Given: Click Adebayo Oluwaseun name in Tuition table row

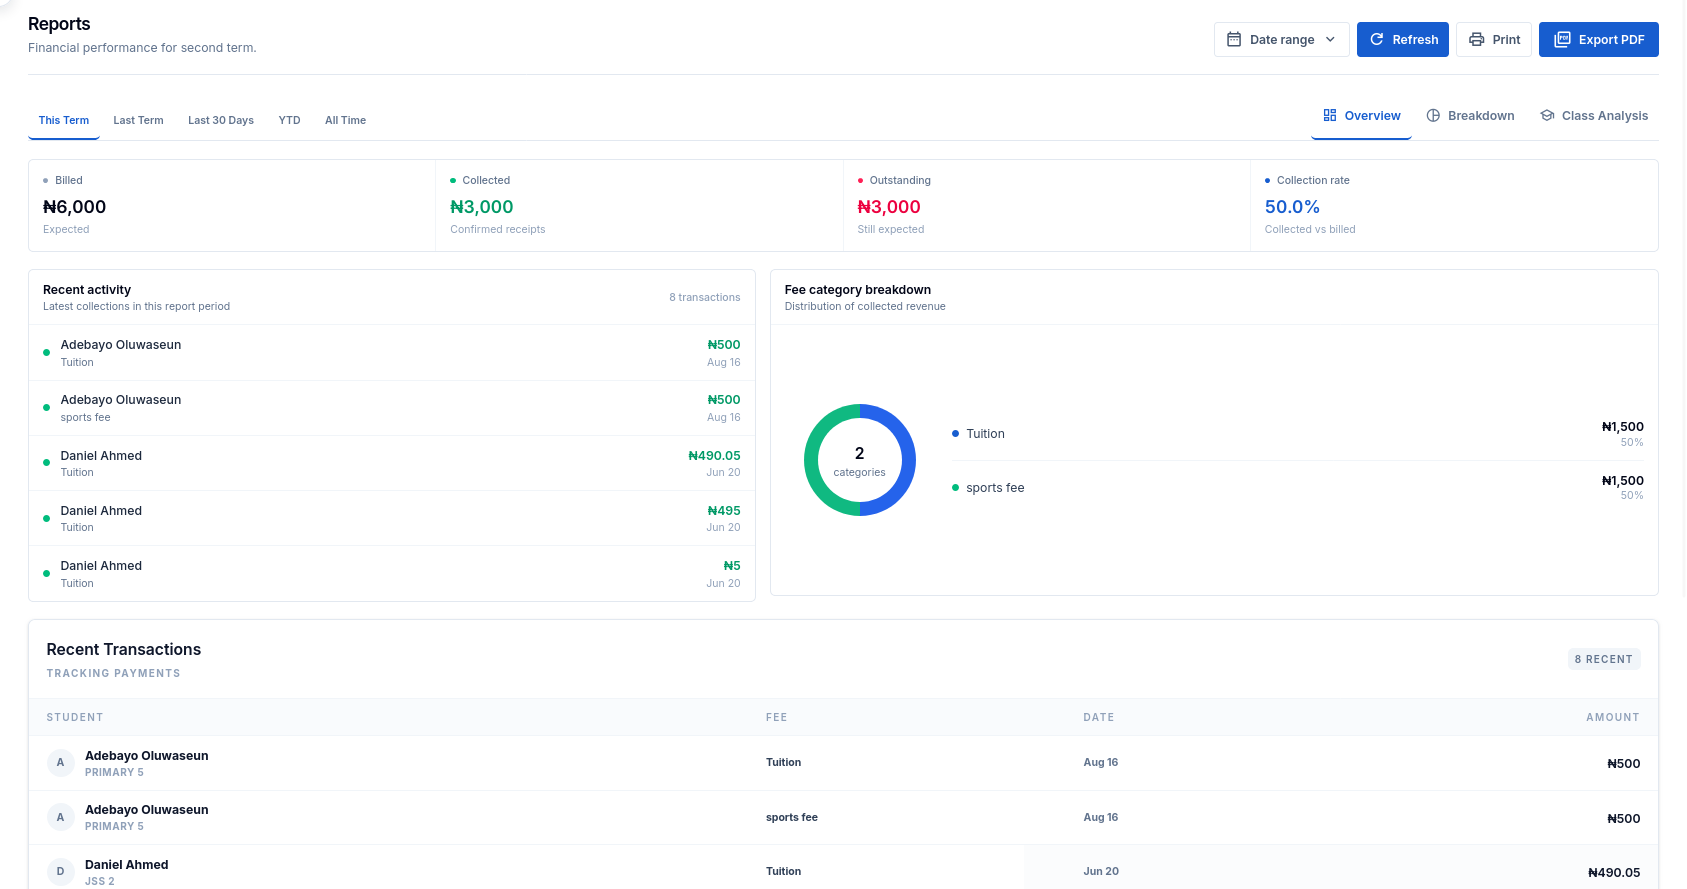Looking at the screenshot, I should [x=147, y=756].
